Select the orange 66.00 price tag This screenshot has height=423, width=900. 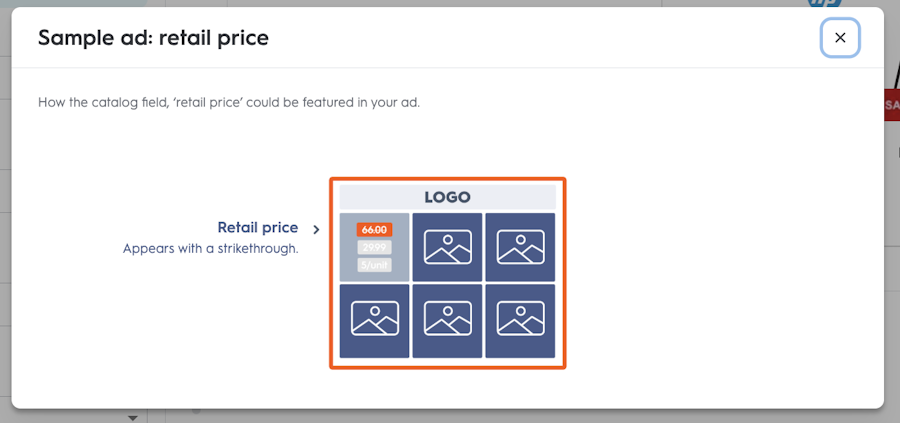click(x=374, y=230)
